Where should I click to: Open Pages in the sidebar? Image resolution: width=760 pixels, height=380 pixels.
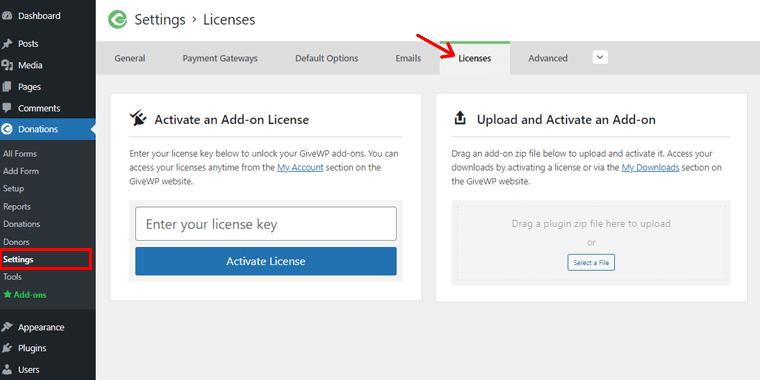pyautogui.click(x=29, y=87)
